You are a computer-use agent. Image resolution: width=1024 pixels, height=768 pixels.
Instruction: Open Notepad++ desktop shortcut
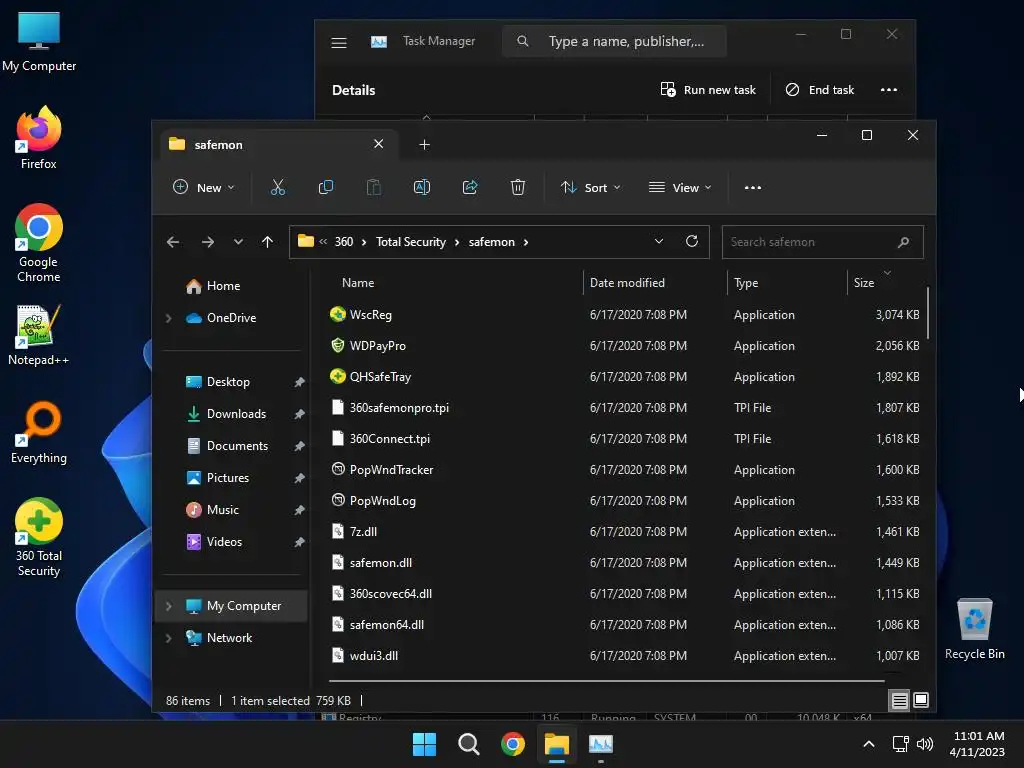pos(39,335)
